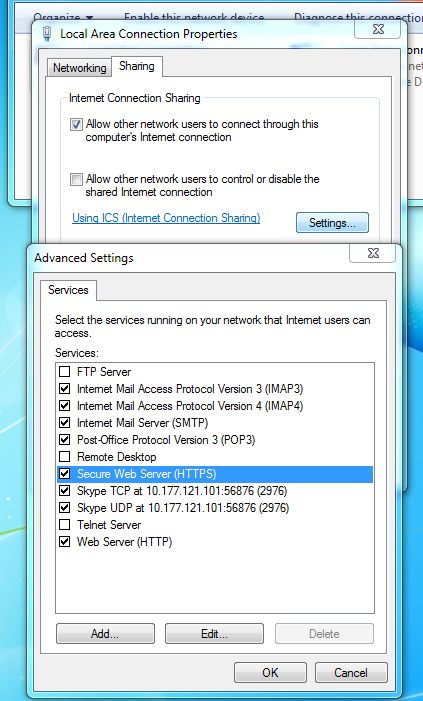
Task: Click the Edit... service button
Action: click(x=214, y=633)
